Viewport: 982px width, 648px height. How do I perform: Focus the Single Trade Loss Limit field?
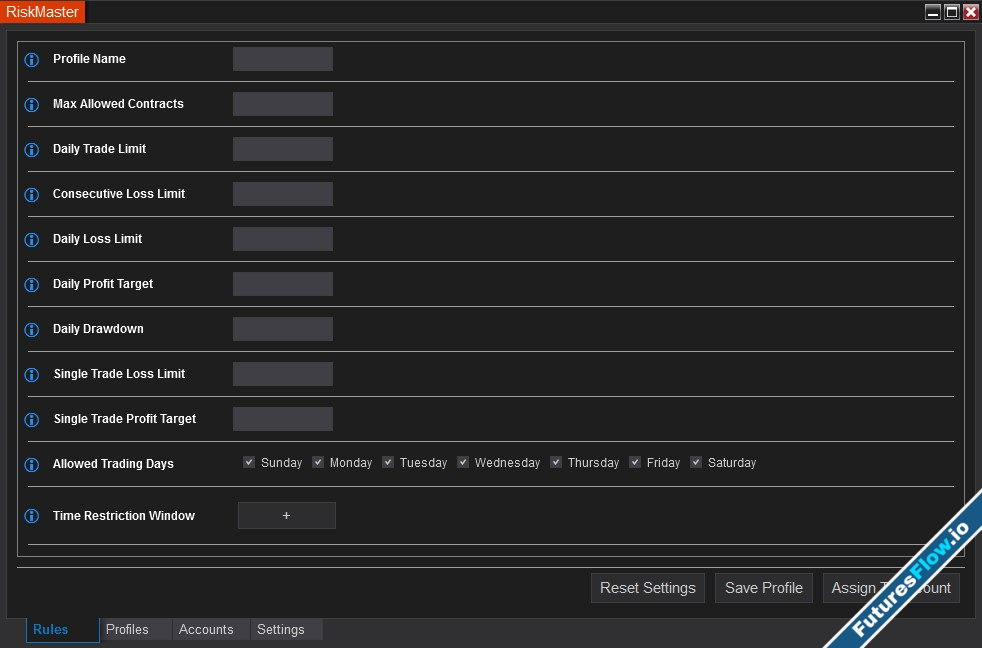[283, 374]
